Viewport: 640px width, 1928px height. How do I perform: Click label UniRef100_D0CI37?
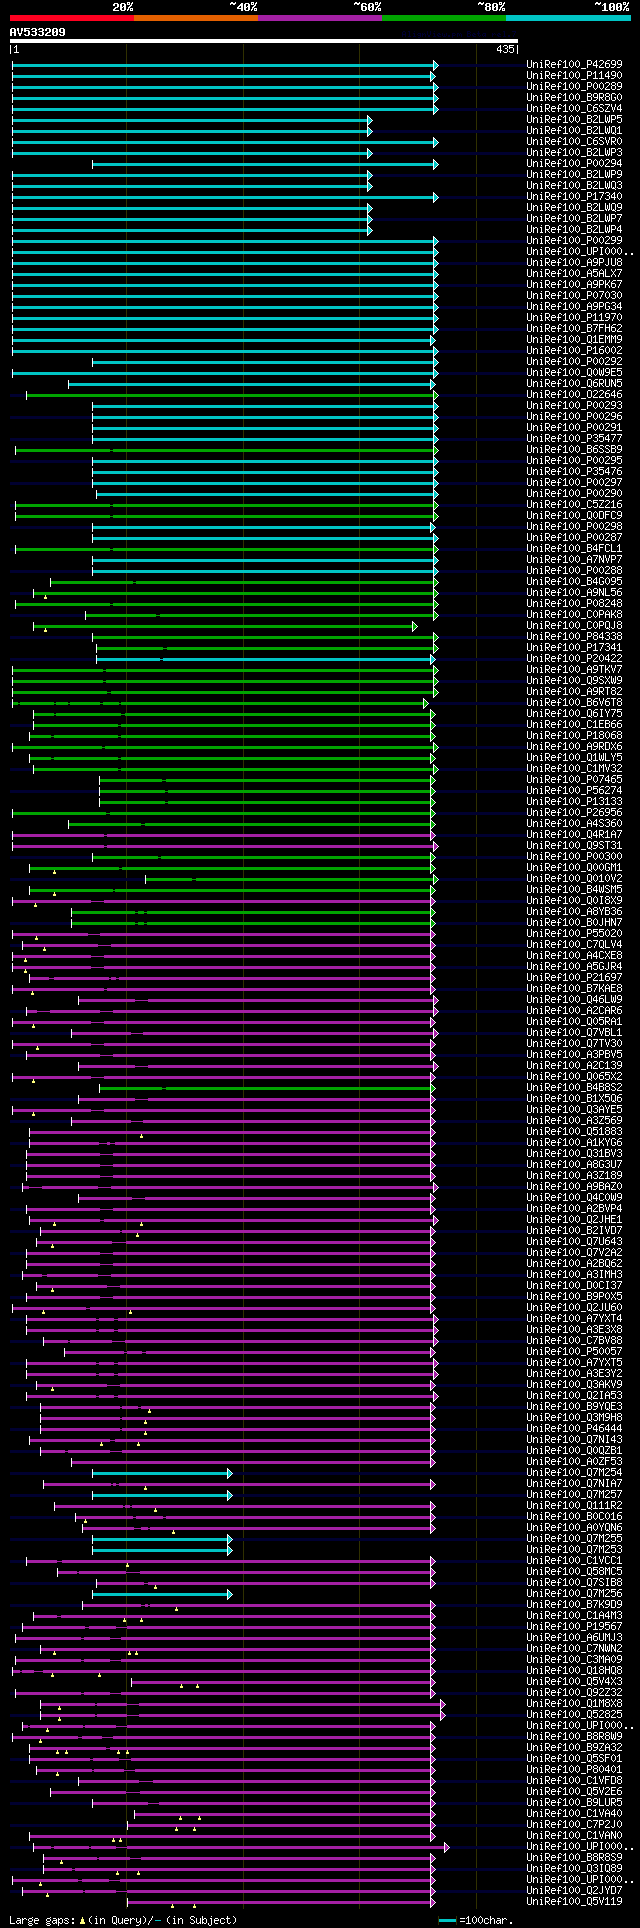(574, 1286)
